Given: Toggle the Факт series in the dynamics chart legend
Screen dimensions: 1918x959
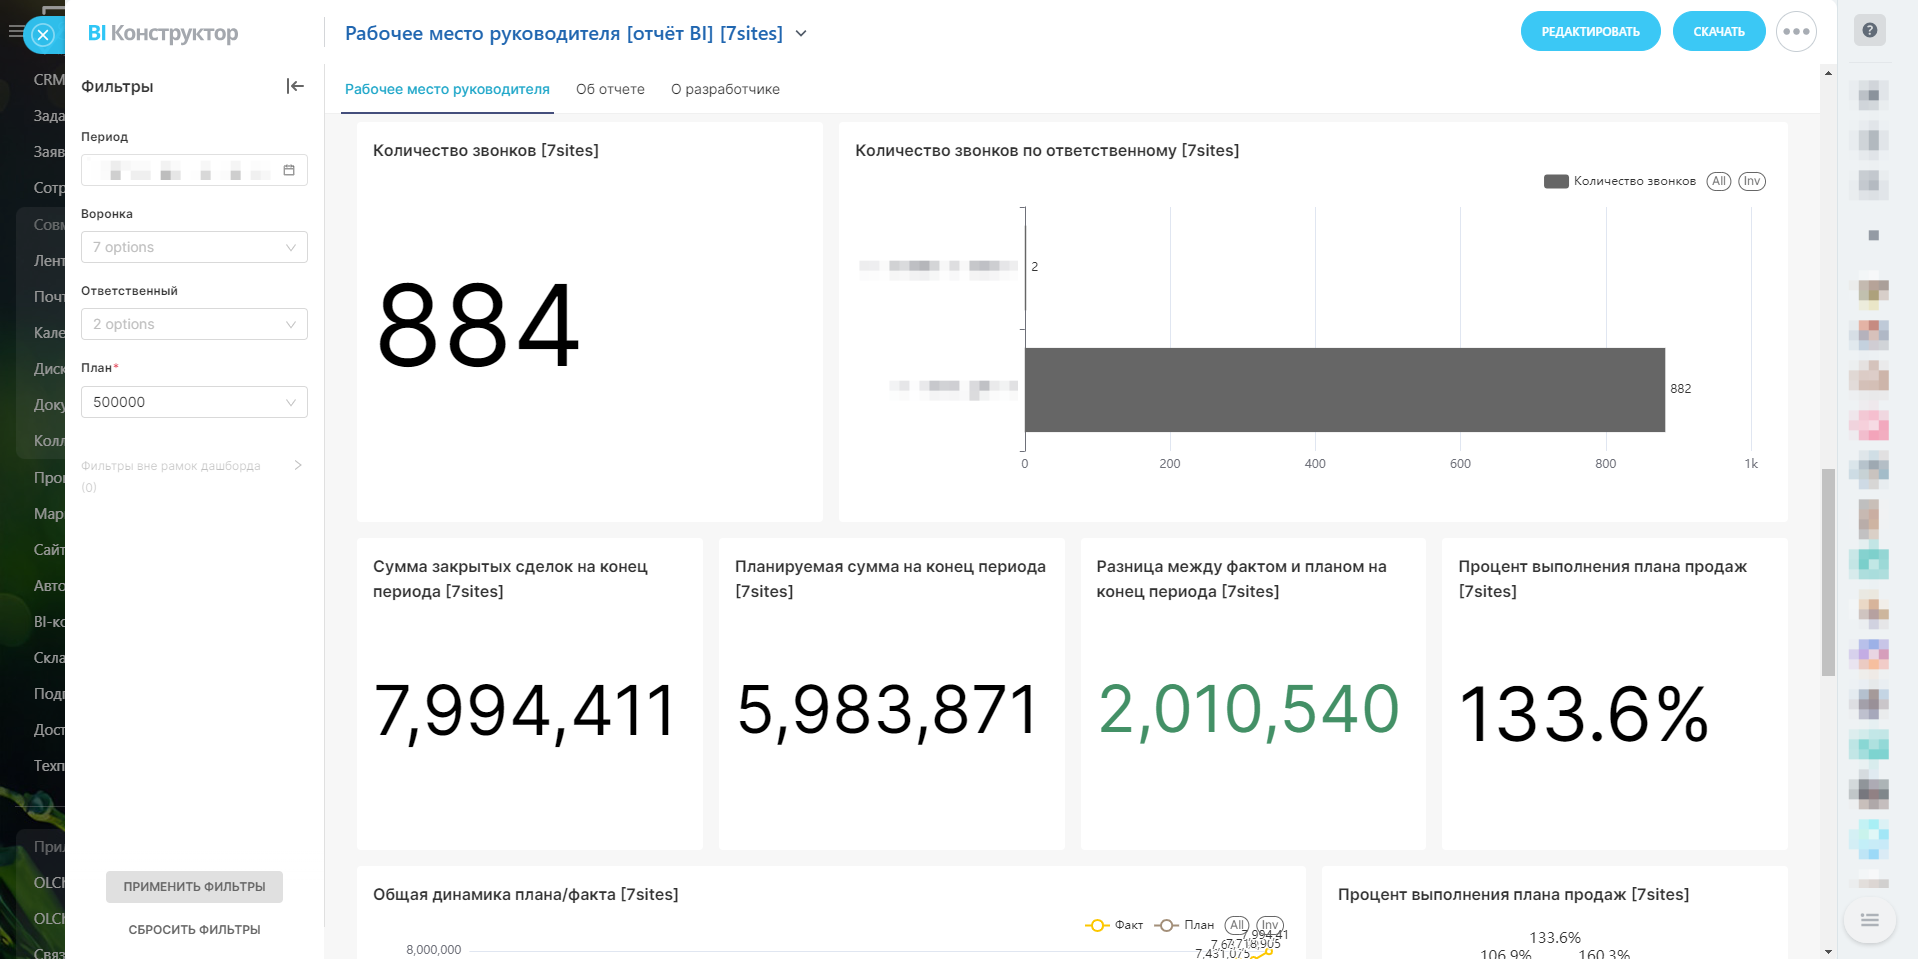Looking at the screenshot, I should point(1113,925).
